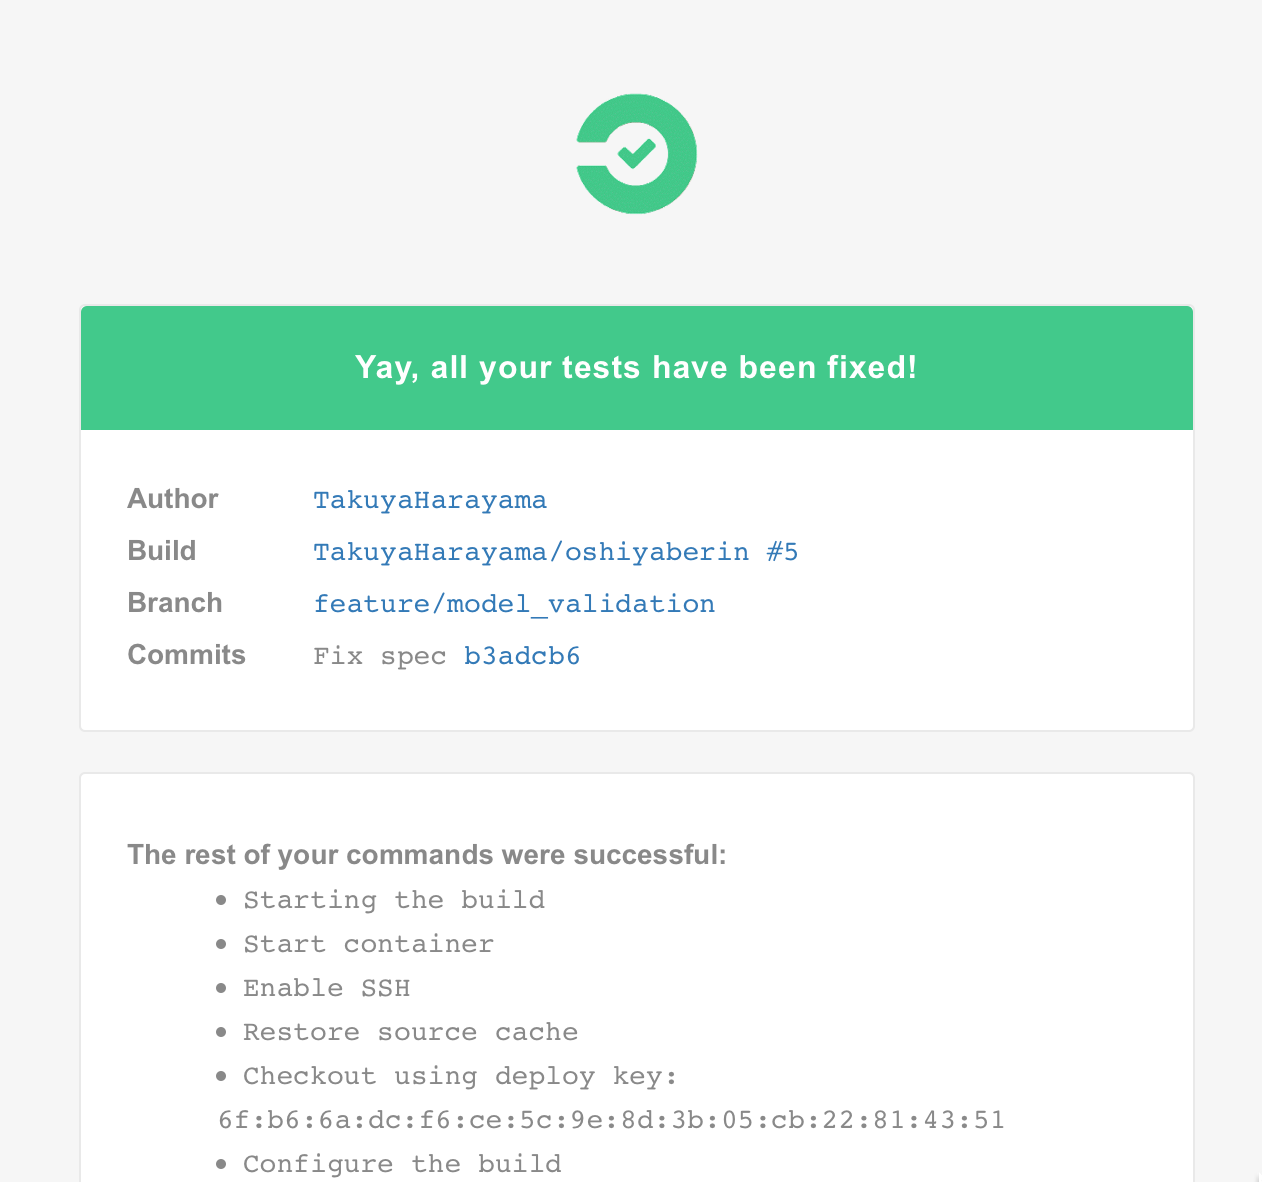Click the Author field label
Viewport: 1262px width, 1182px height.
pyautogui.click(x=172, y=499)
